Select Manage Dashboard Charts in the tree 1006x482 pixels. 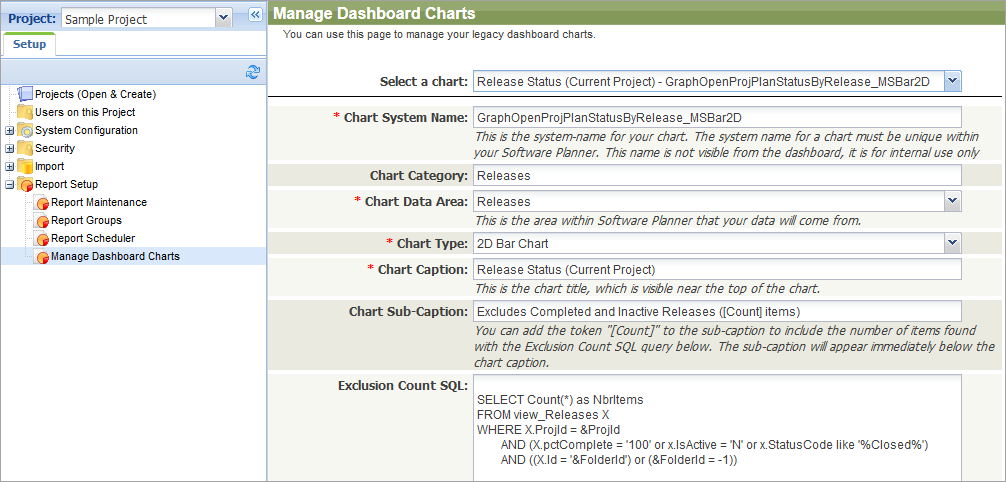pos(115,257)
